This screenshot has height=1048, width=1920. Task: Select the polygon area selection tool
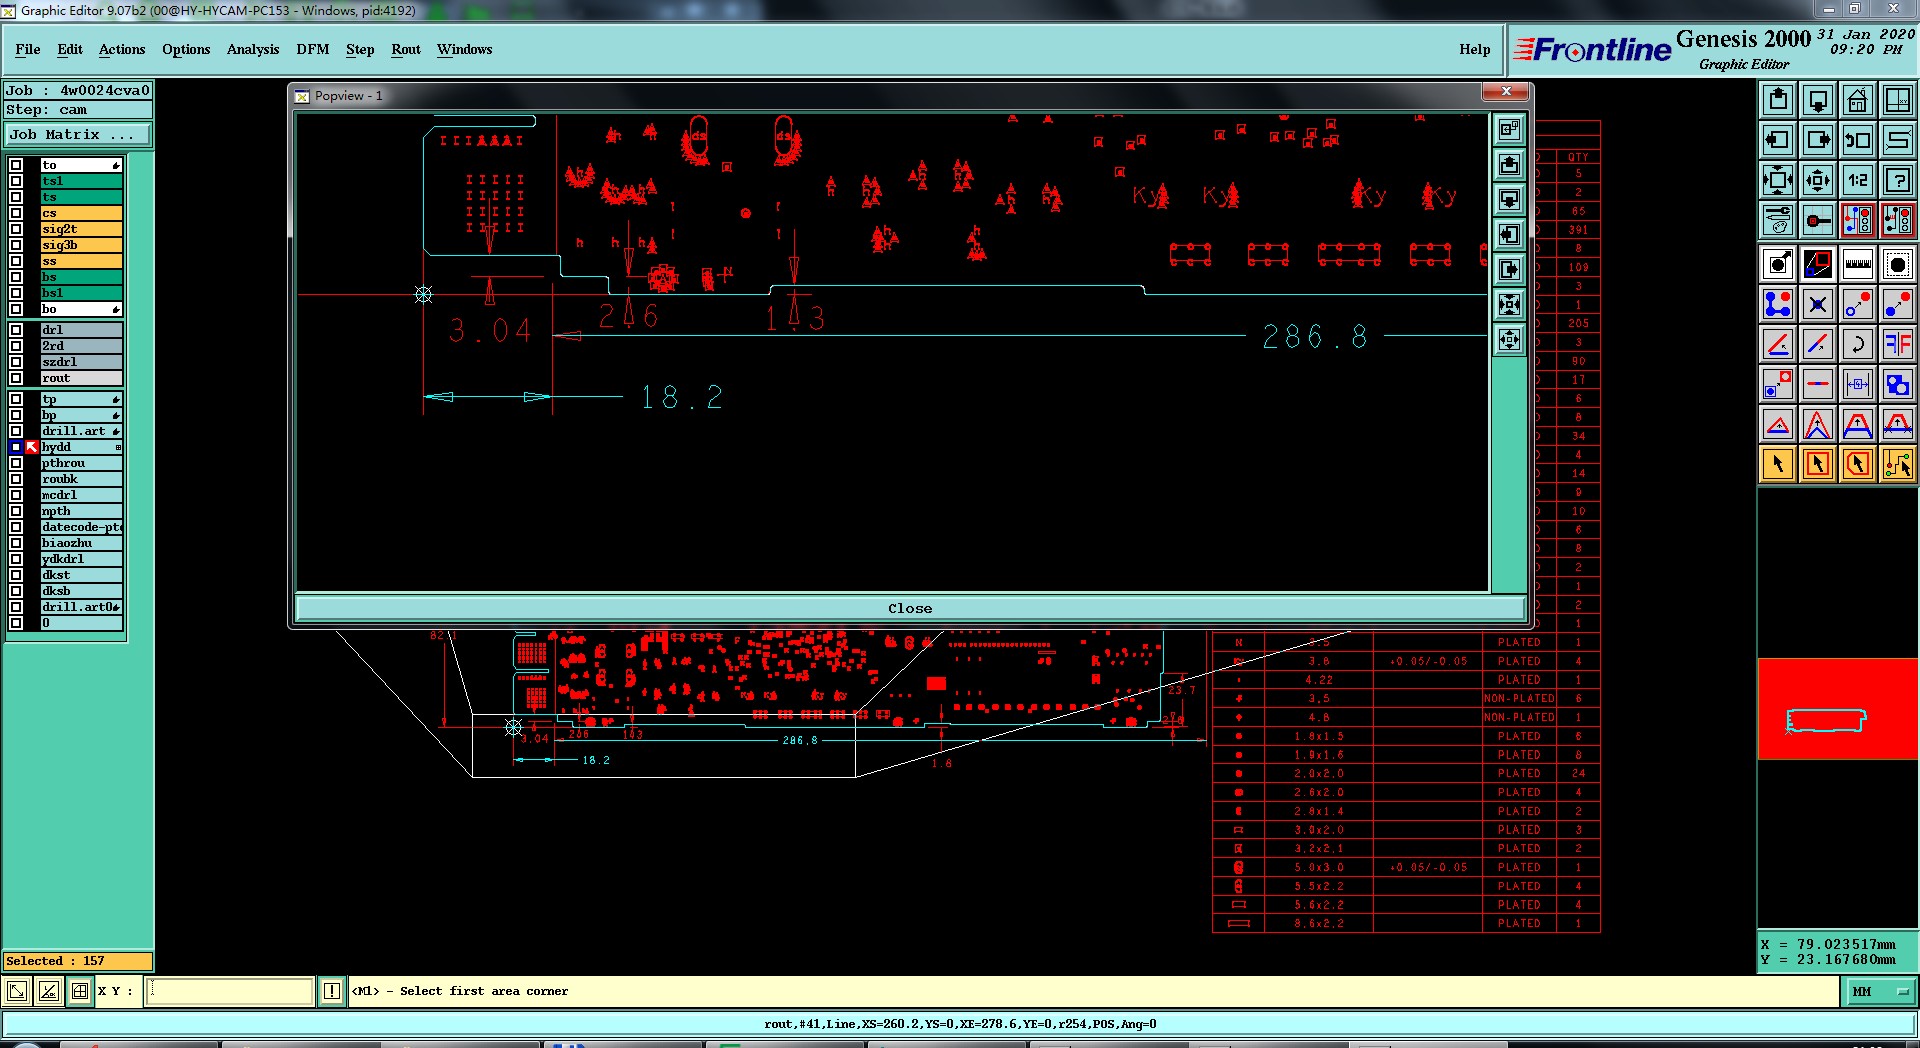1857,464
